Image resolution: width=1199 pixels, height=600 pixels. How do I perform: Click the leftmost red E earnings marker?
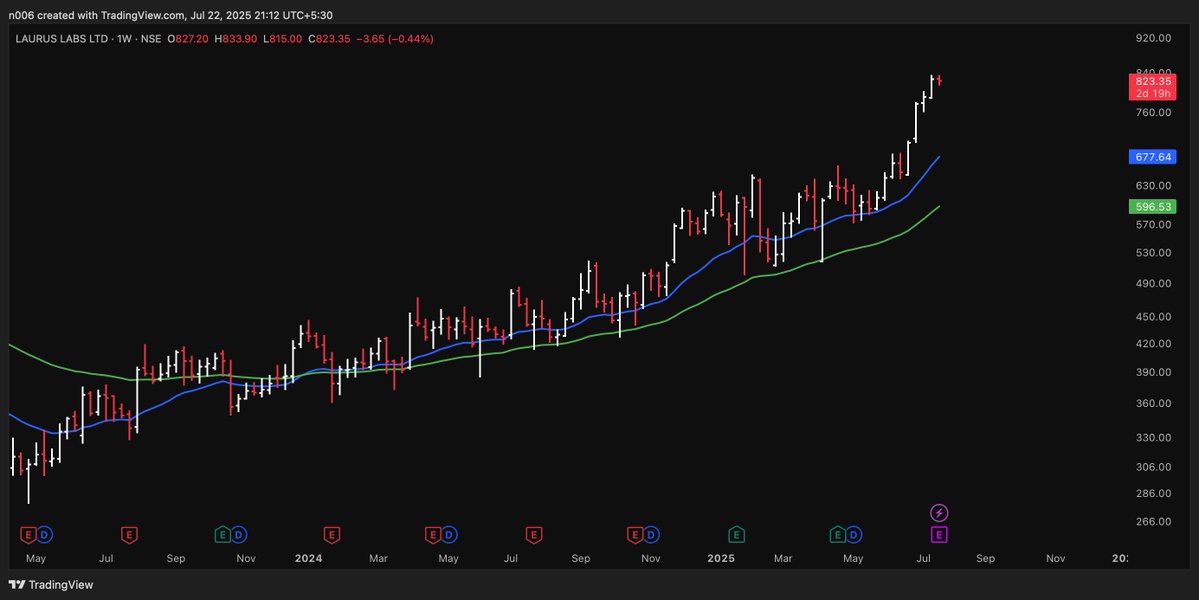(x=29, y=534)
